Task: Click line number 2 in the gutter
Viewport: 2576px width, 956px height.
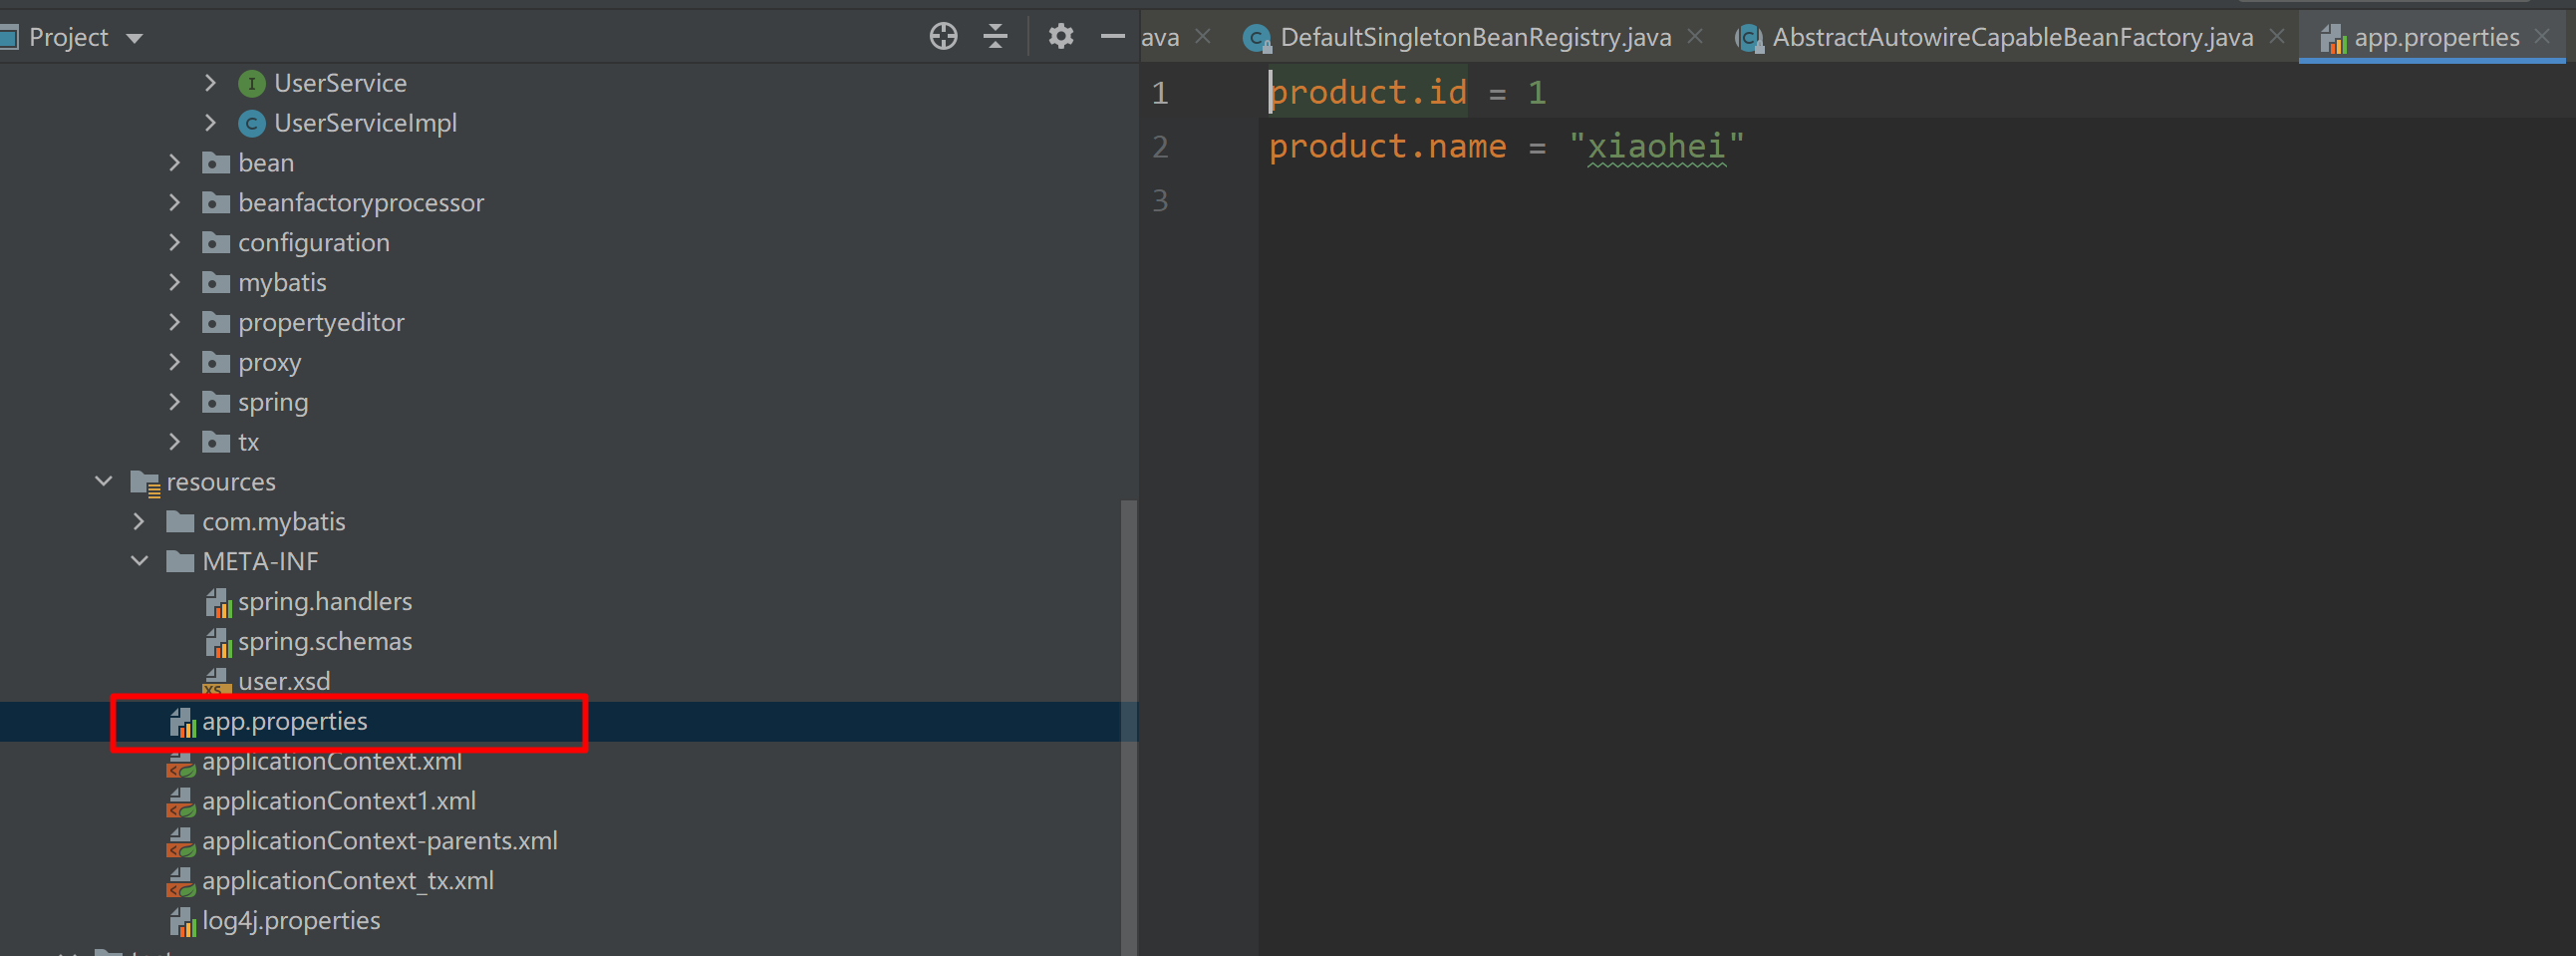Action: [x=1160, y=147]
